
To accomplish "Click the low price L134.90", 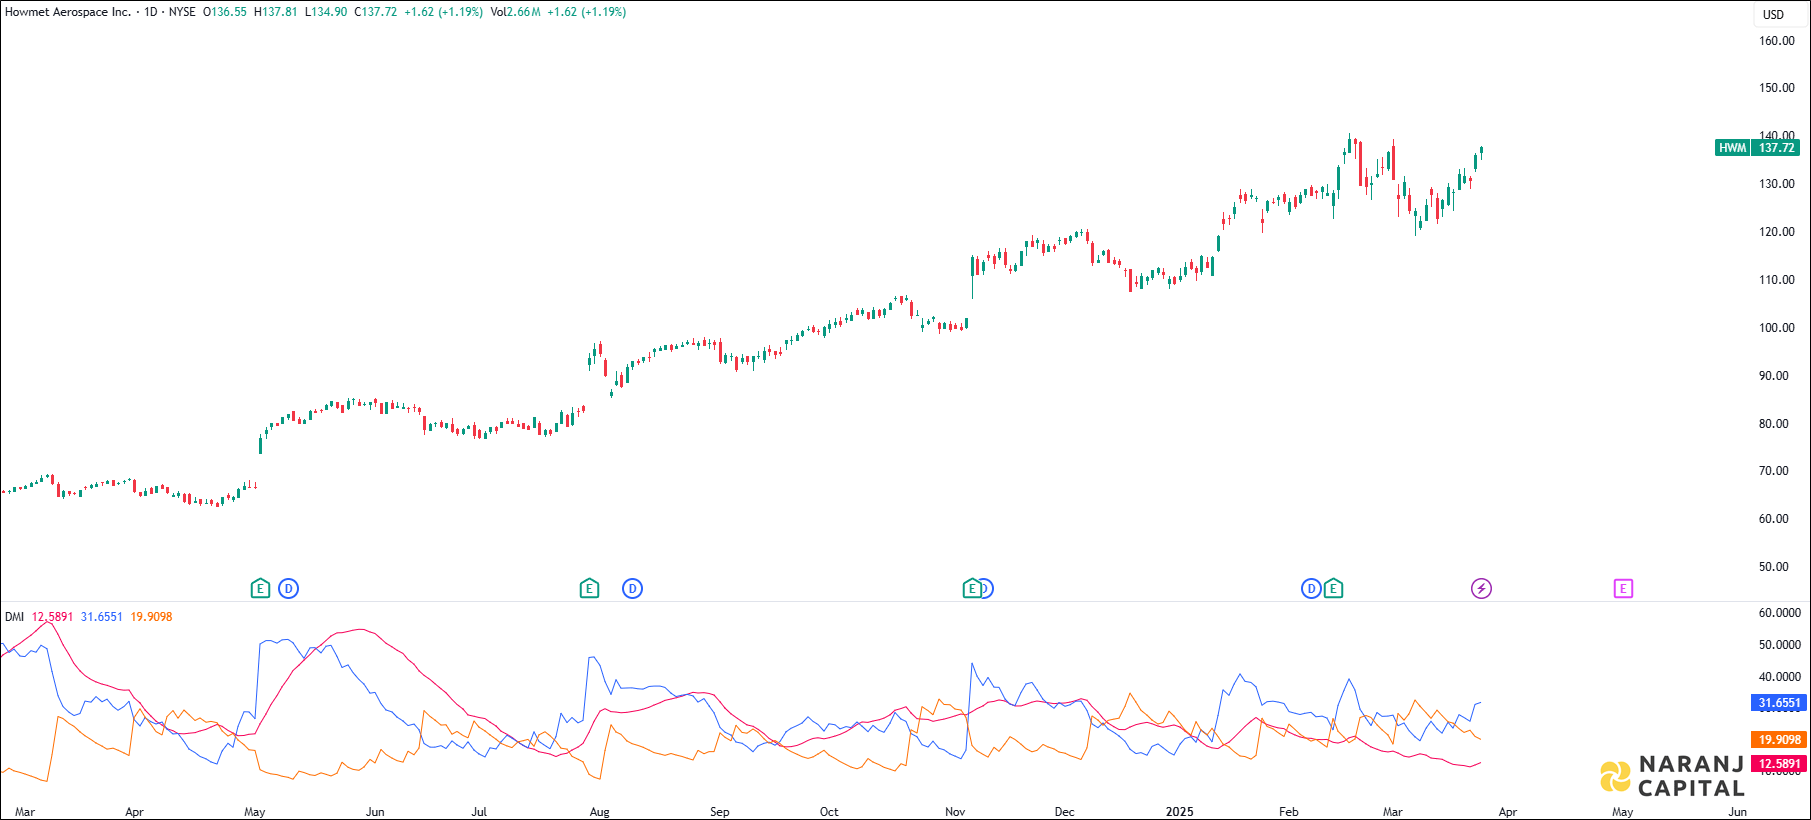I will pyautogui.click(x=326, y=12).
